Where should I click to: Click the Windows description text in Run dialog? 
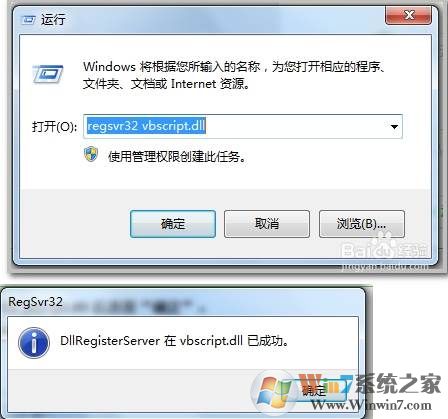tap(233, 75)
